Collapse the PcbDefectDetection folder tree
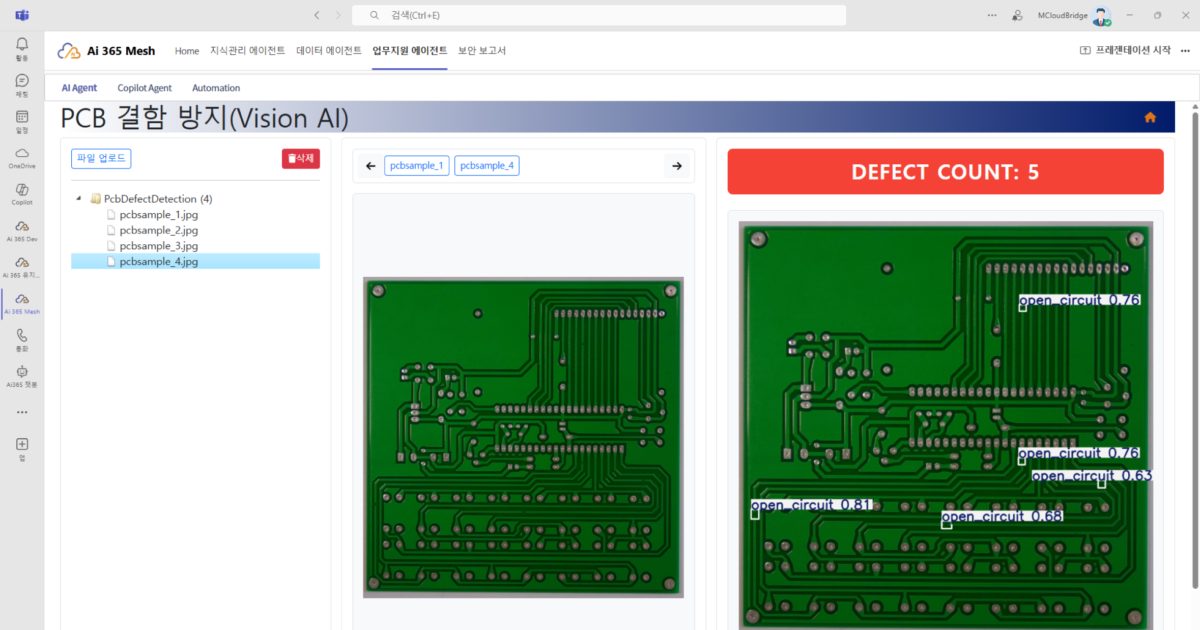1200x630 pixels. 79,198
